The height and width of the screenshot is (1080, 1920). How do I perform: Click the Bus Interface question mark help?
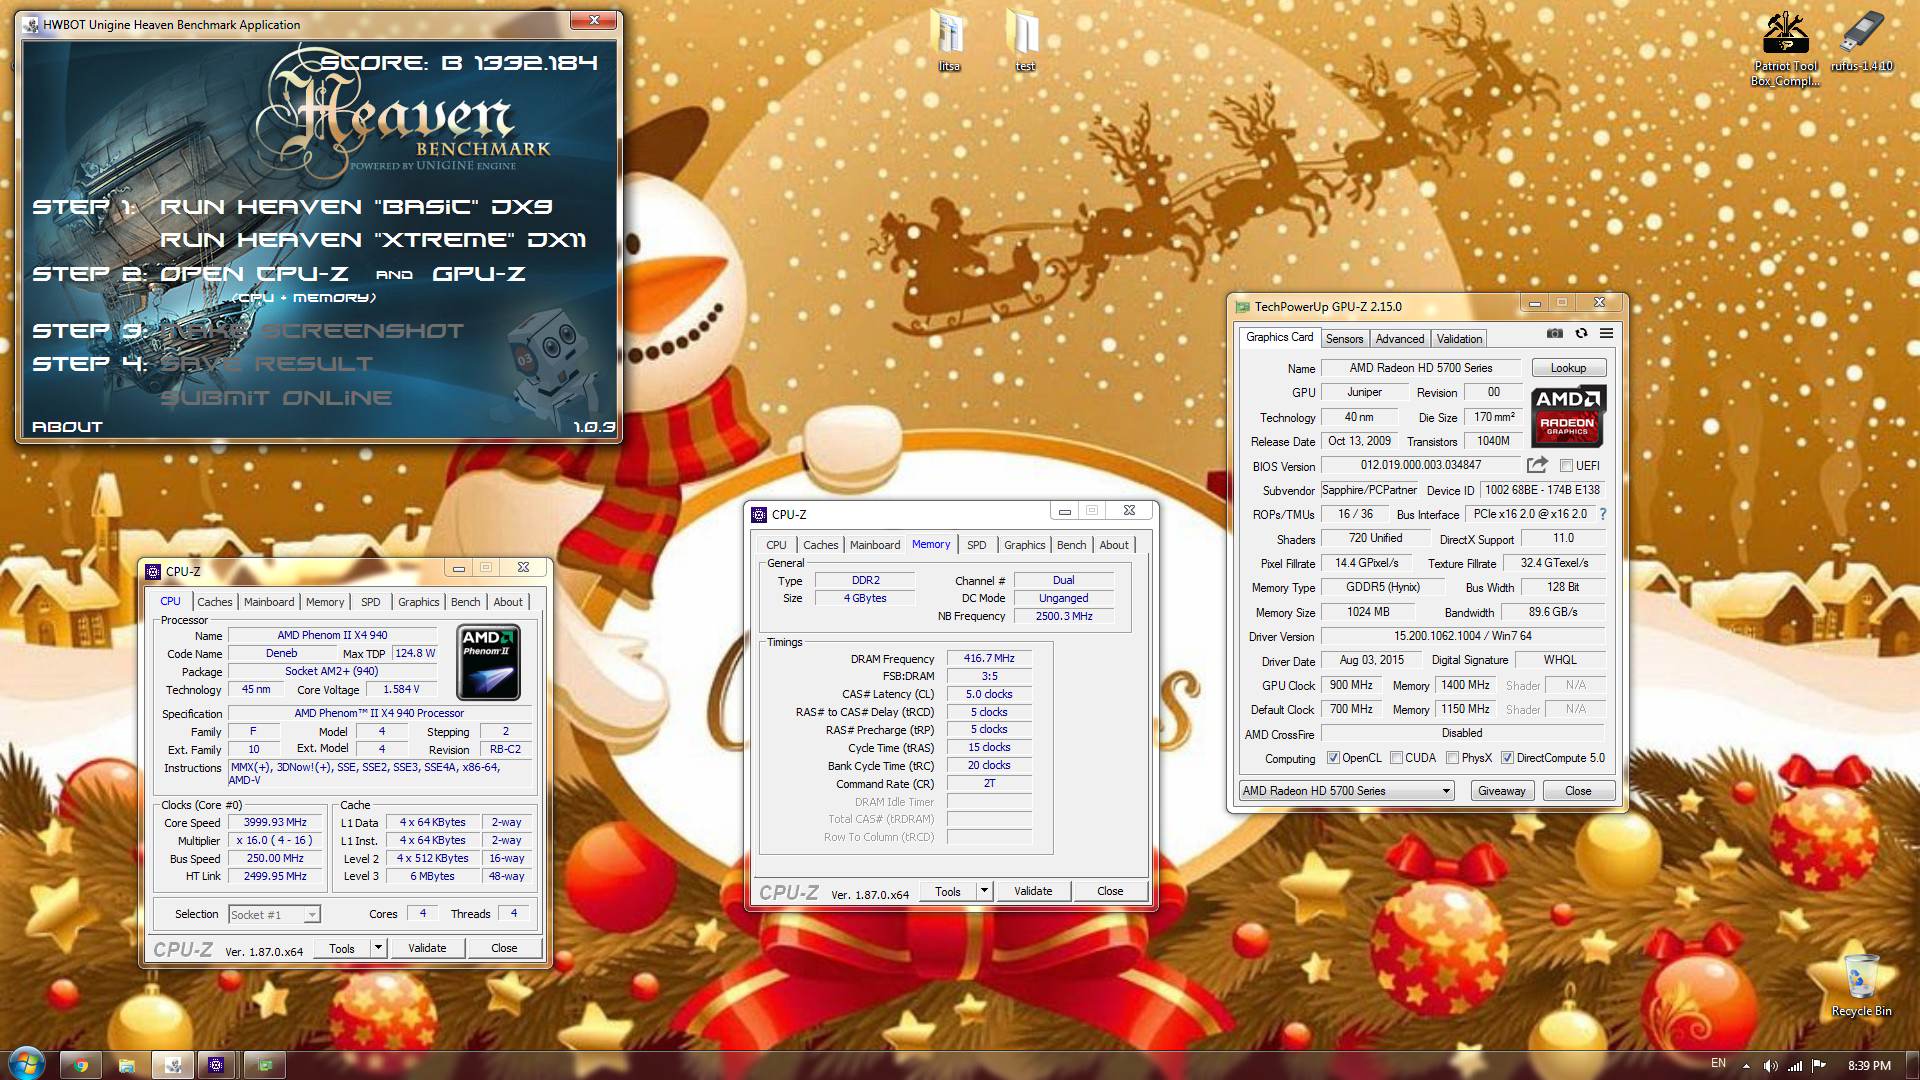coord(1603,514)
